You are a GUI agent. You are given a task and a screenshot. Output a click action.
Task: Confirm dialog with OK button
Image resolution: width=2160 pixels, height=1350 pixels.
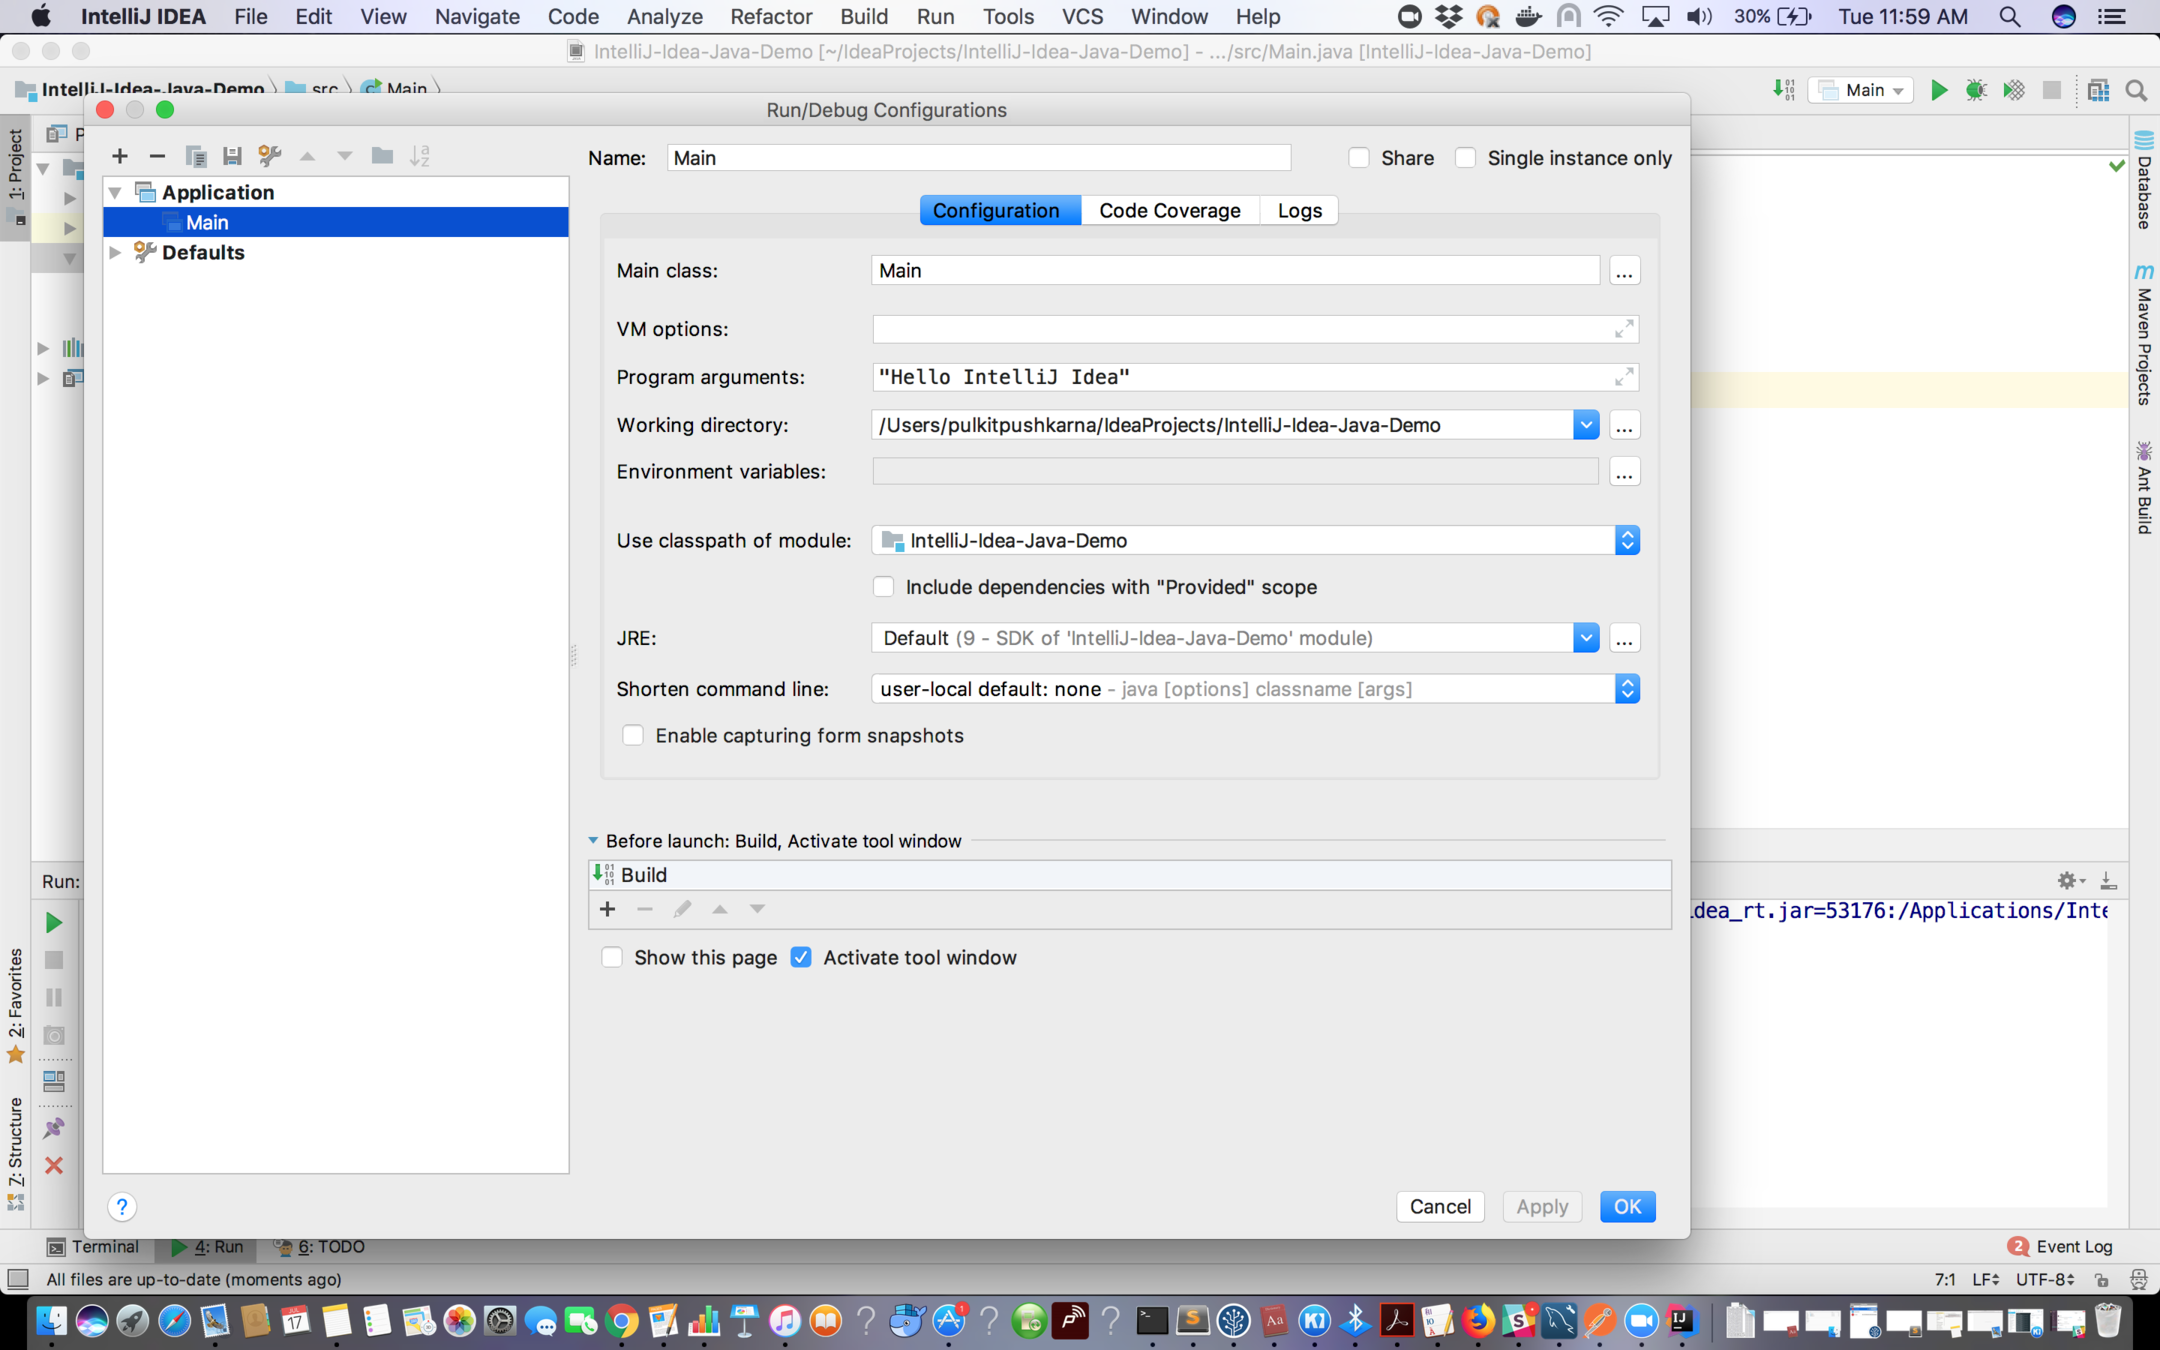[1627, 1207]
